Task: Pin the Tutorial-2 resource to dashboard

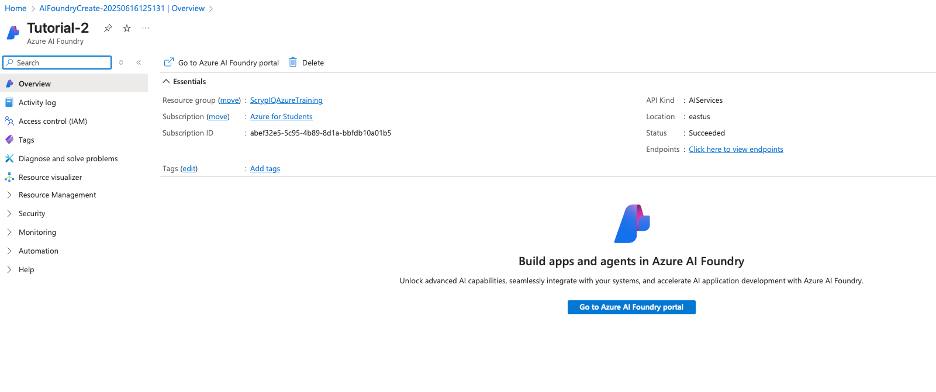Action: pyautogui.click(x=107, y=28)
